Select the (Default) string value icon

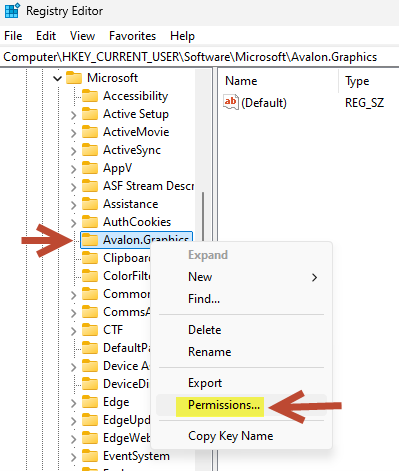tap(231, 102)
